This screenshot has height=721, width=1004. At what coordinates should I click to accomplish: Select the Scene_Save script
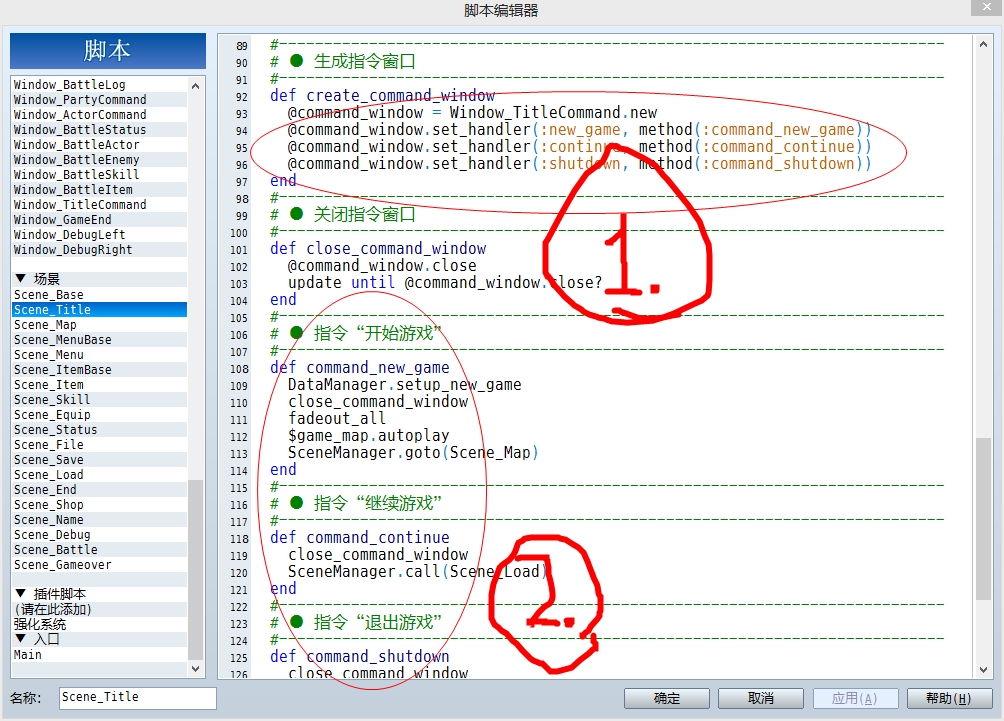(x=100, y=460)
